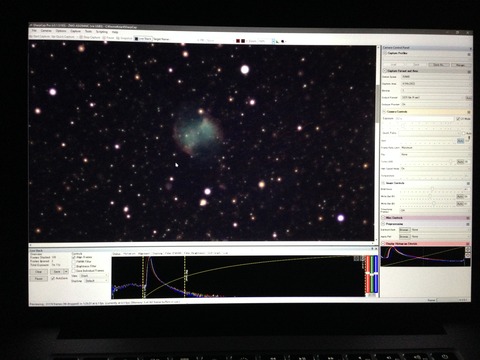
Task: Open the Colour Space dropdown
Action: 436,77
